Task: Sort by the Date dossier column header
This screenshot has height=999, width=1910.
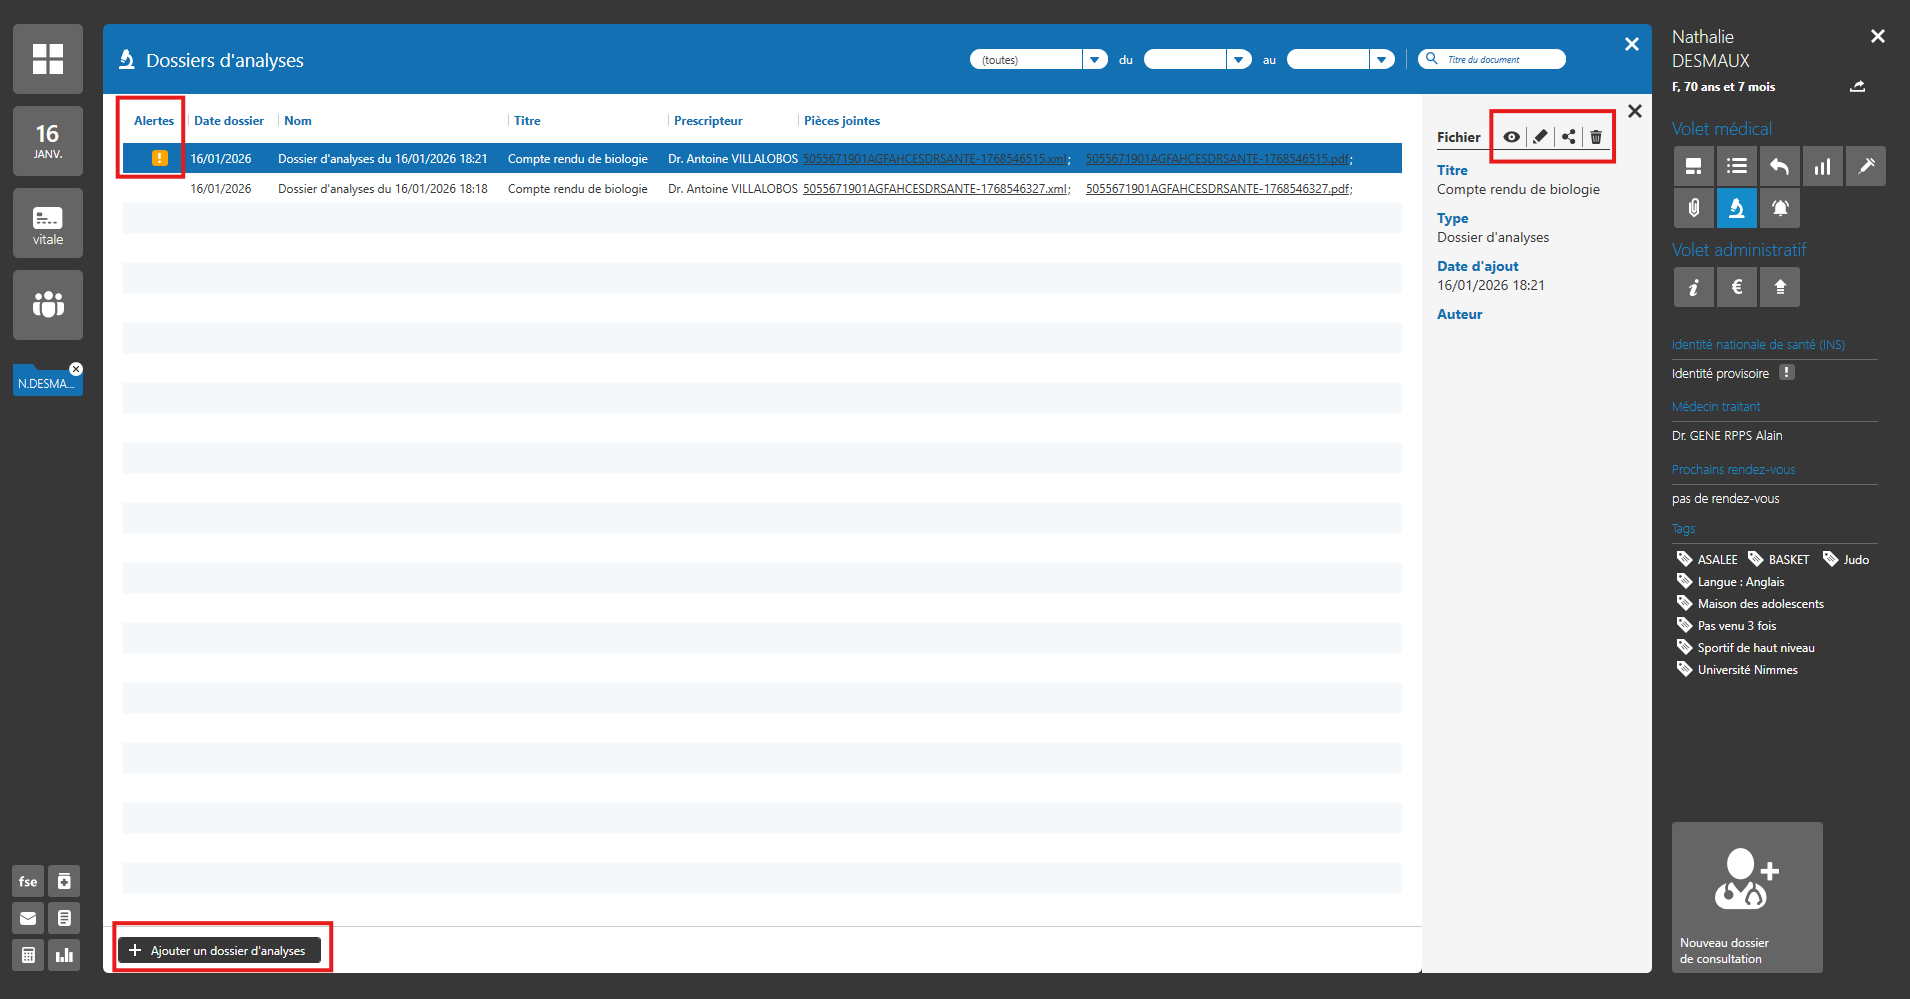Action: pos(229,121)
